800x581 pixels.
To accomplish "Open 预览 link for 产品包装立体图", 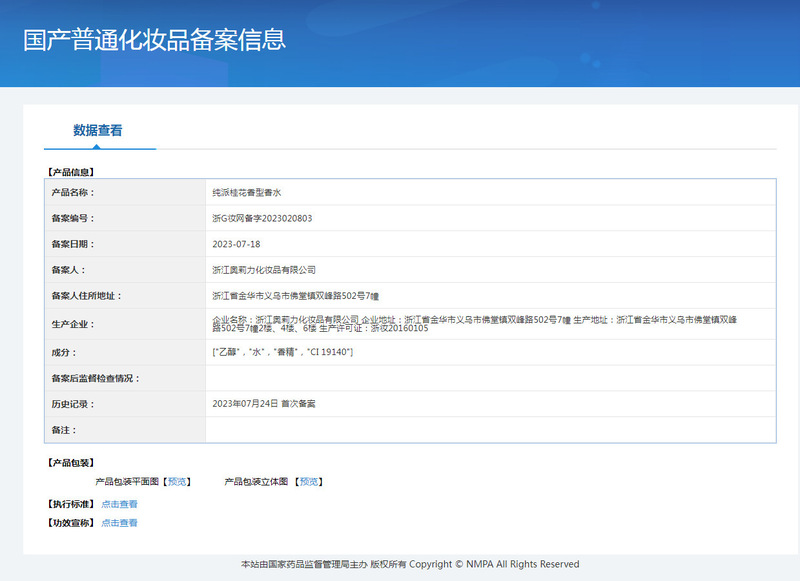I will (x=310, y=482).
